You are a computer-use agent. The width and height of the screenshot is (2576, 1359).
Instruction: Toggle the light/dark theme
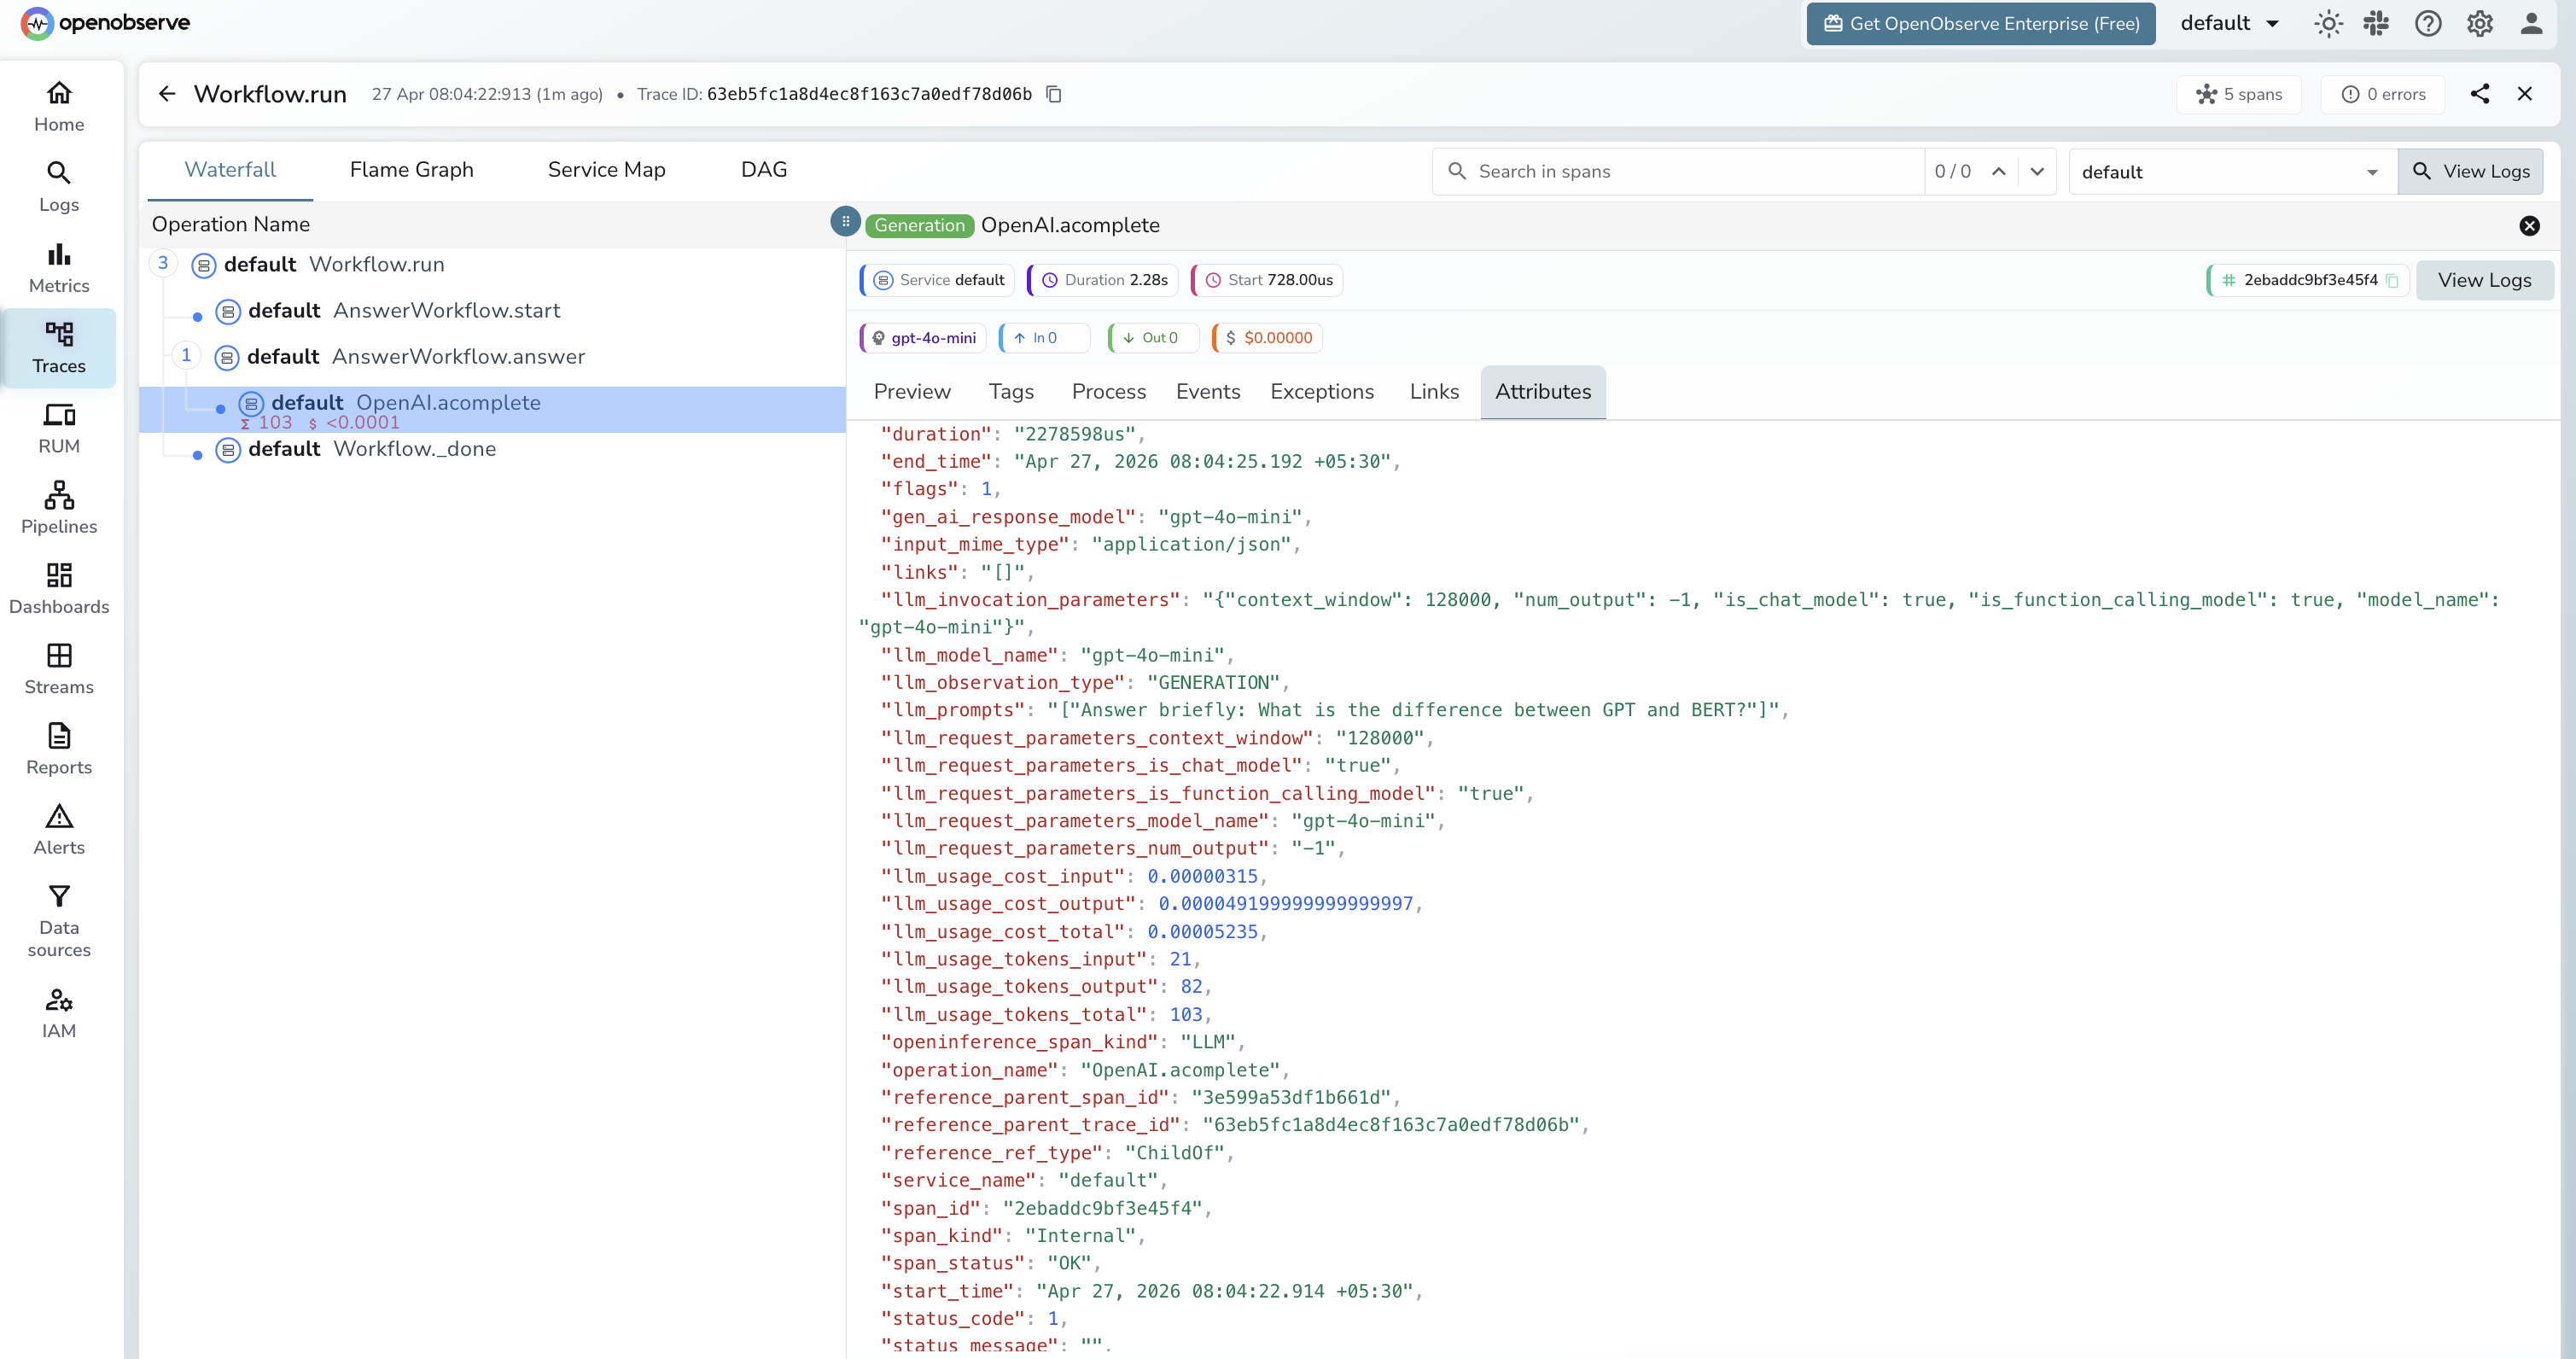2328,23
